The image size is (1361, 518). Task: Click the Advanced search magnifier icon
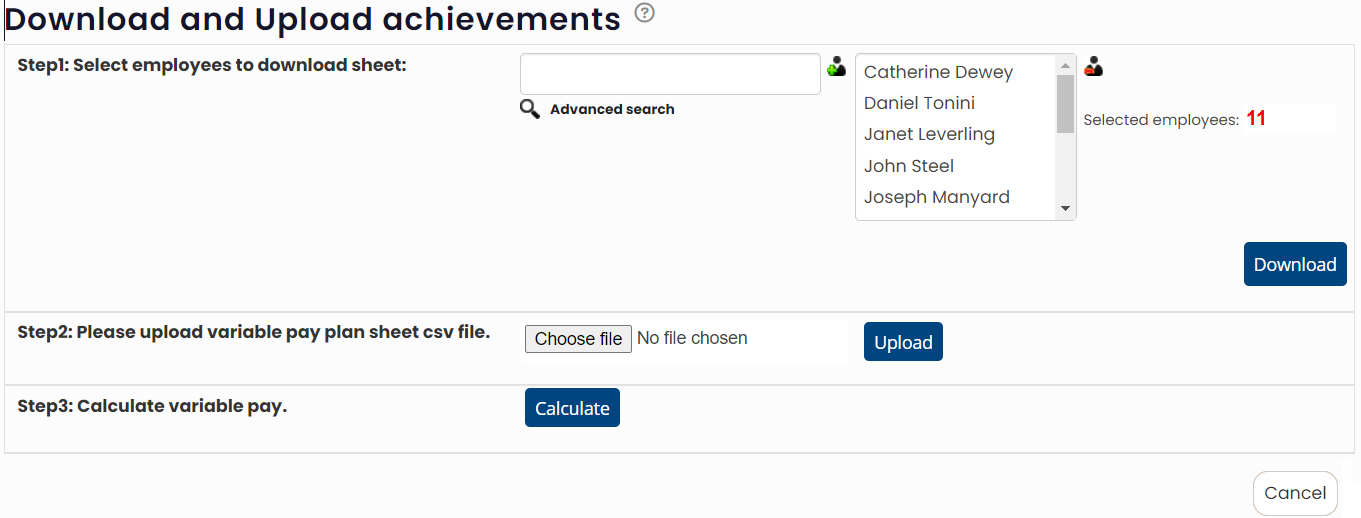tap(530, 109)
